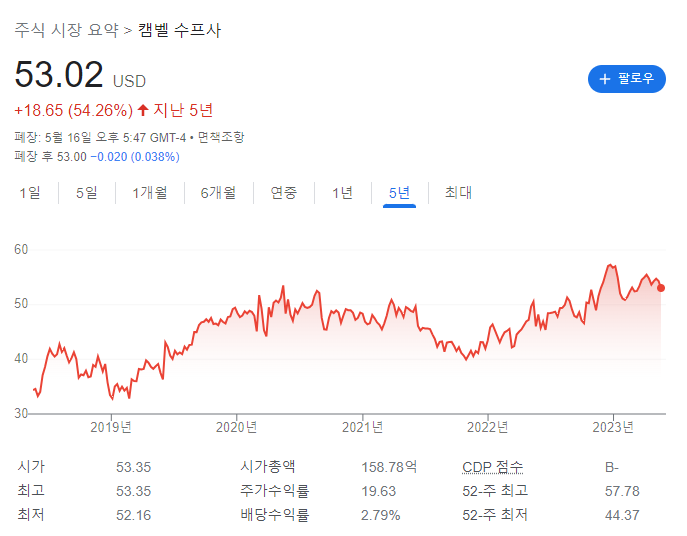Click the CDP 점수 label
687x536 pixels.
click(492, 467)
